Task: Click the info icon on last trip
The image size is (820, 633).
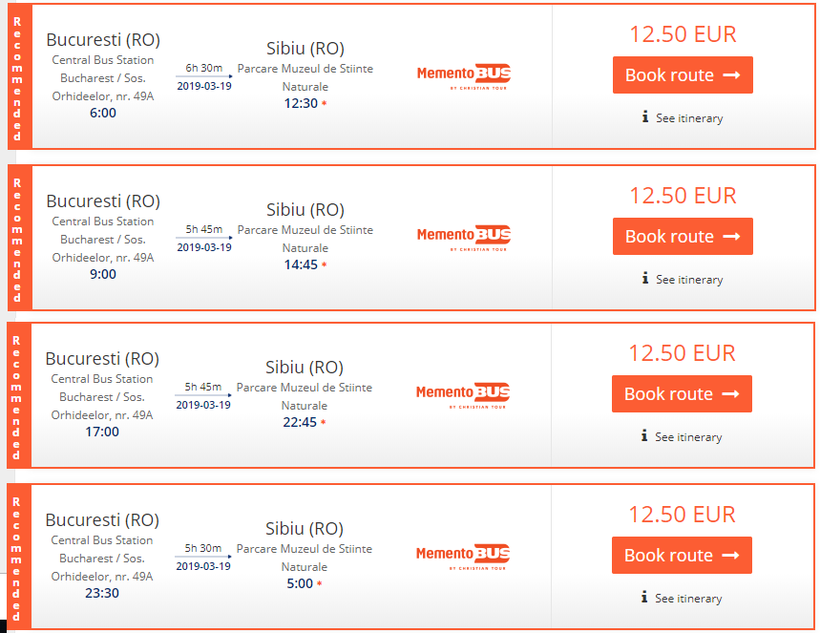Action: pyautogui.click(x=644, y=597)
